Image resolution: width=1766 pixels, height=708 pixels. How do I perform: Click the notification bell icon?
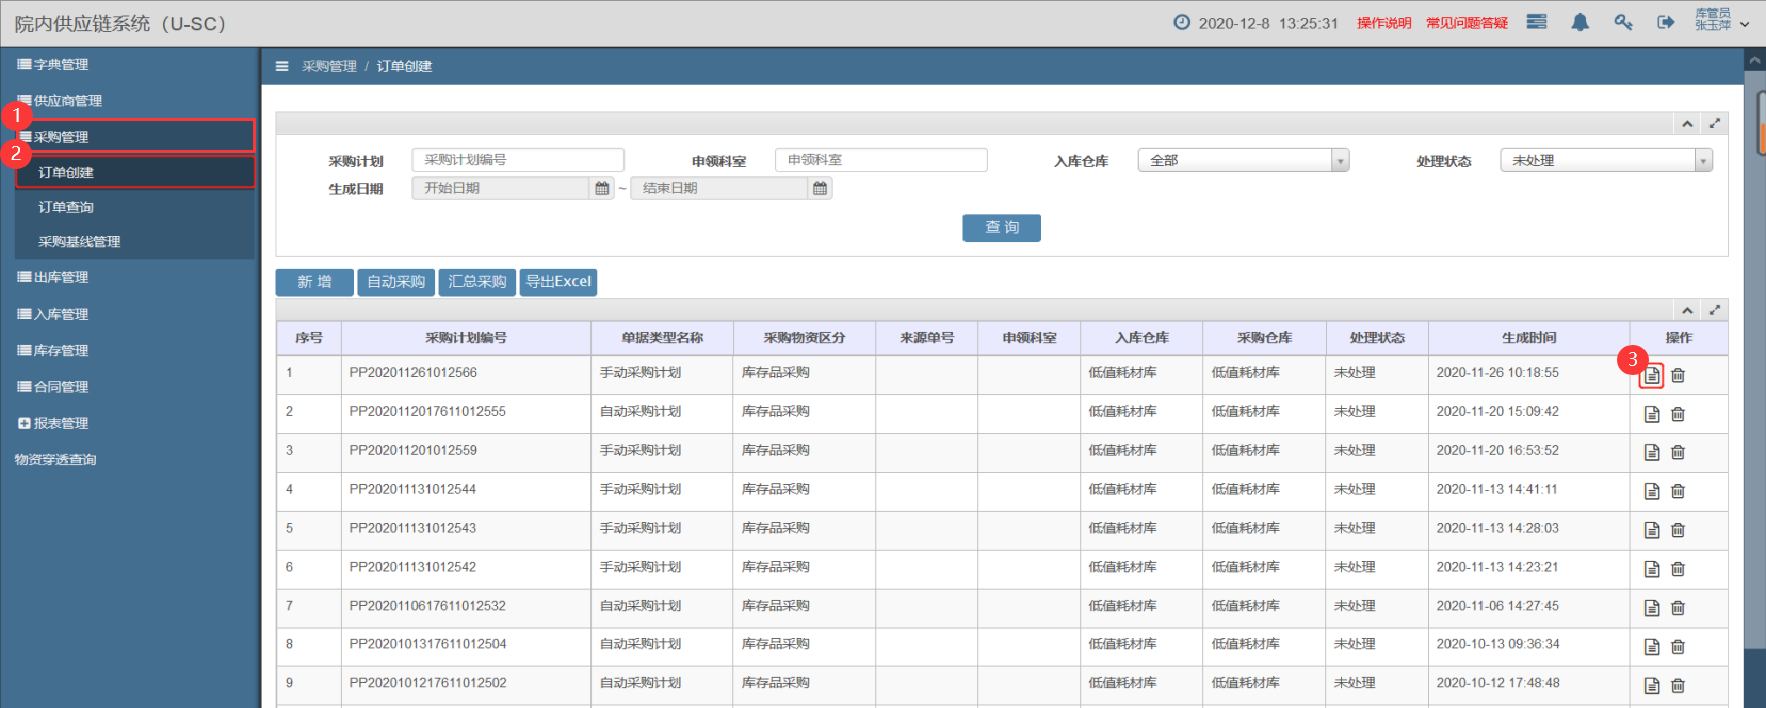1580,22
